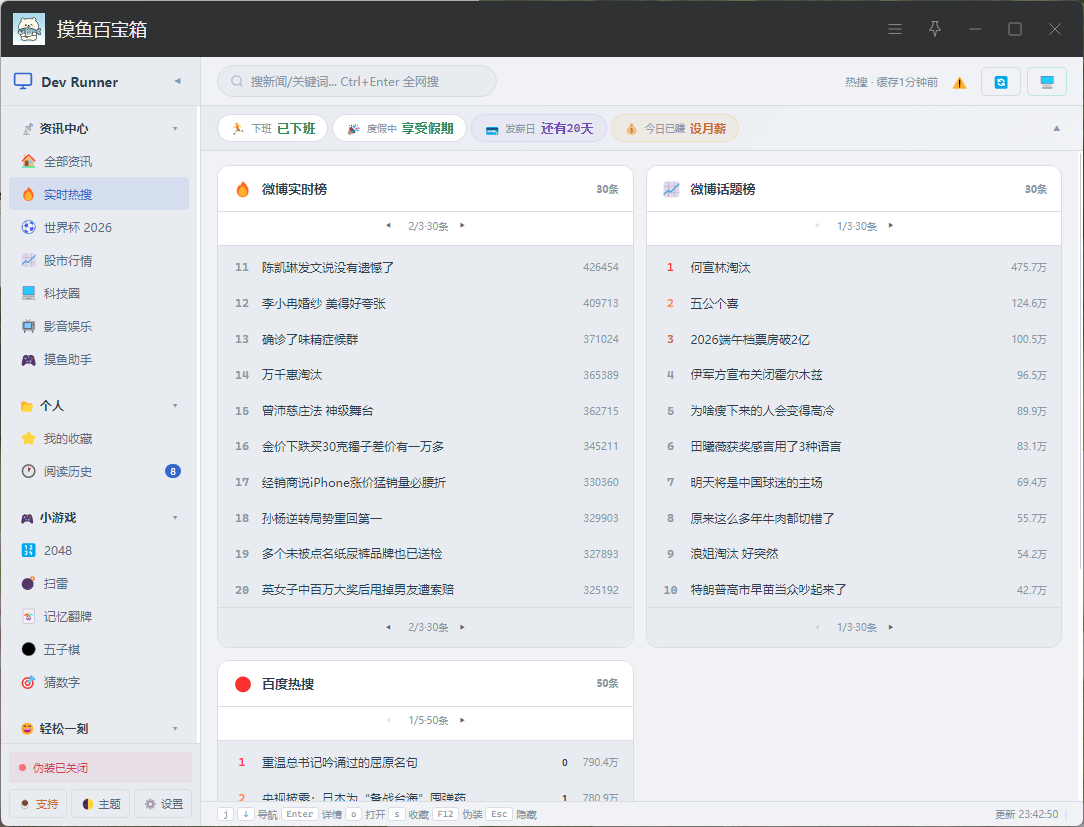Open the hamburger menu icon in title bar
The height and width of the screenshot is (827, 1084).
pos(895,29)
